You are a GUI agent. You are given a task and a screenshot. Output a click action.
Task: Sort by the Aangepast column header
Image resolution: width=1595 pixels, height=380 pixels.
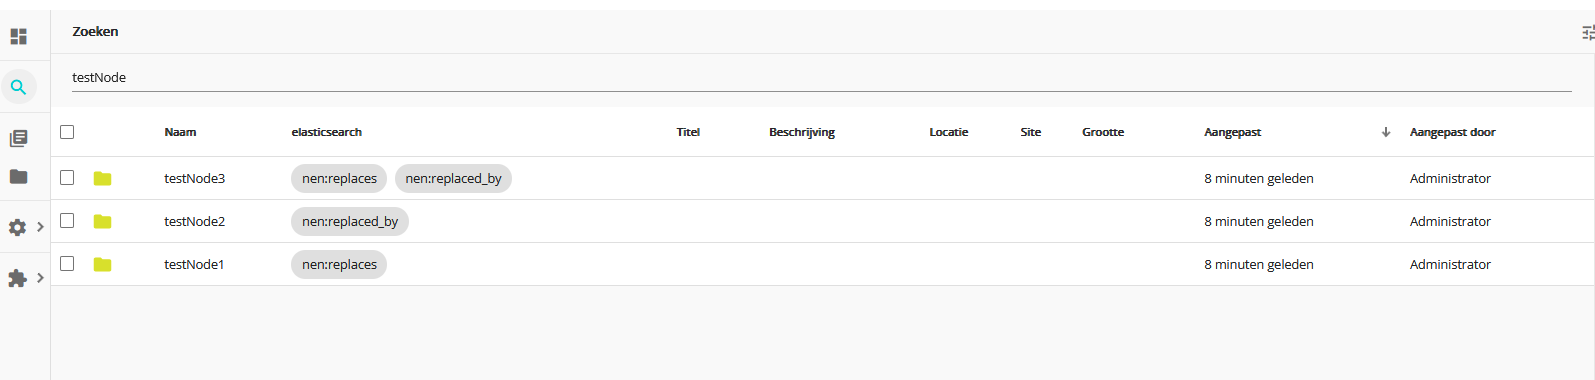pyautogui.click(x=1233, y=132)
